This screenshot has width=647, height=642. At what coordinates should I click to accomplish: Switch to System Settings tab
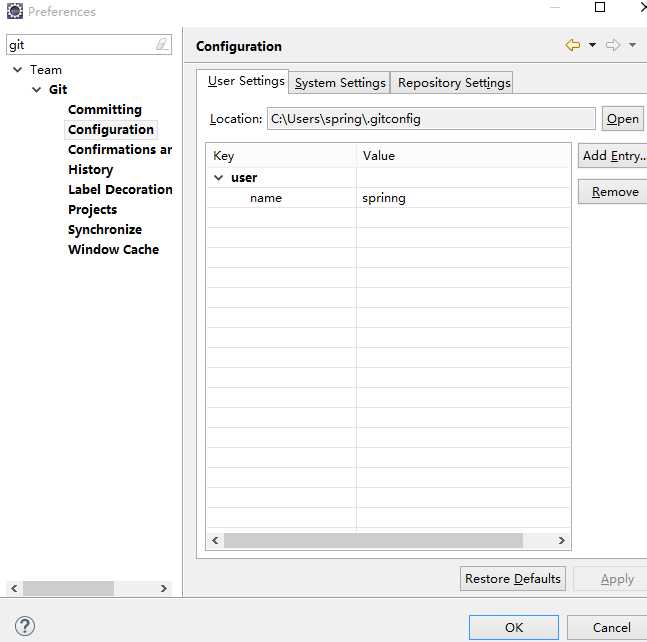point(340,83)
